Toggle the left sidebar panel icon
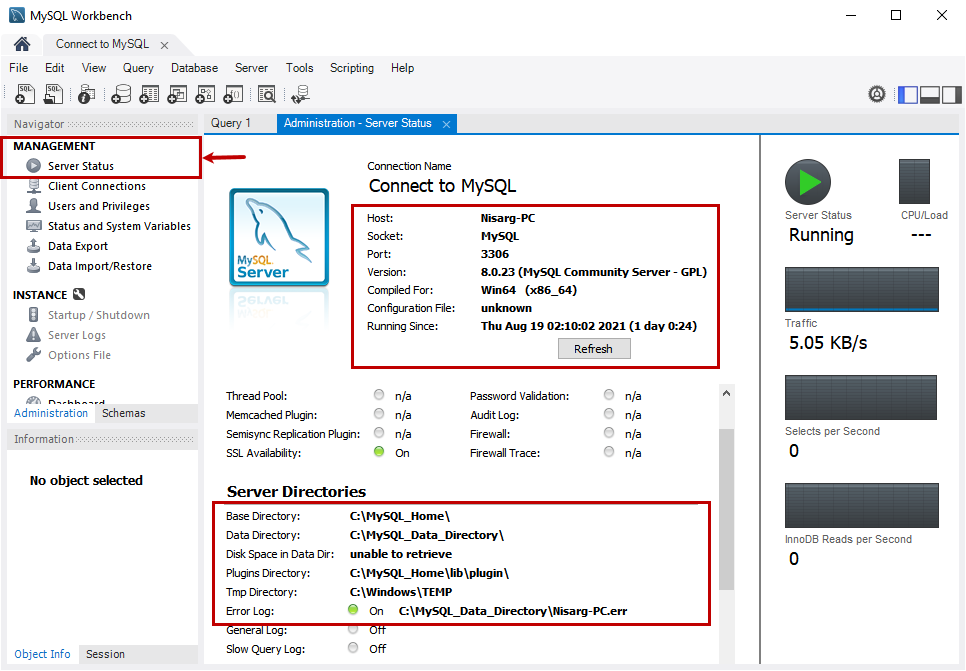This screenshot has width=966, height=671. [907, 95]
